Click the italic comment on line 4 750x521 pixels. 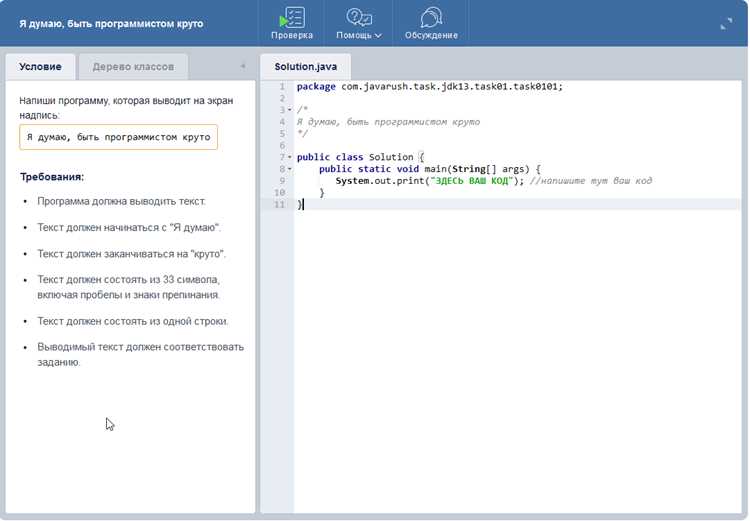point(388,122)
